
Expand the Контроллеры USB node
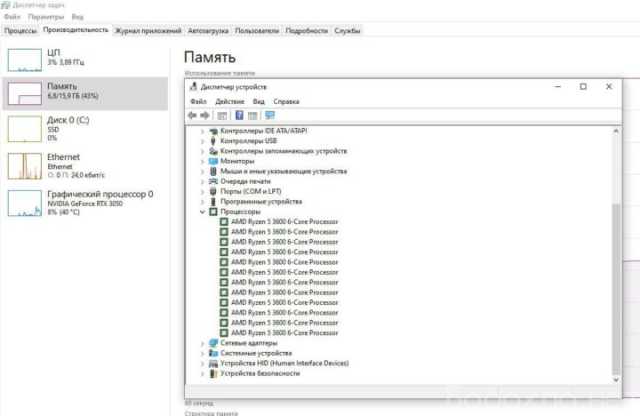point(203,141)
